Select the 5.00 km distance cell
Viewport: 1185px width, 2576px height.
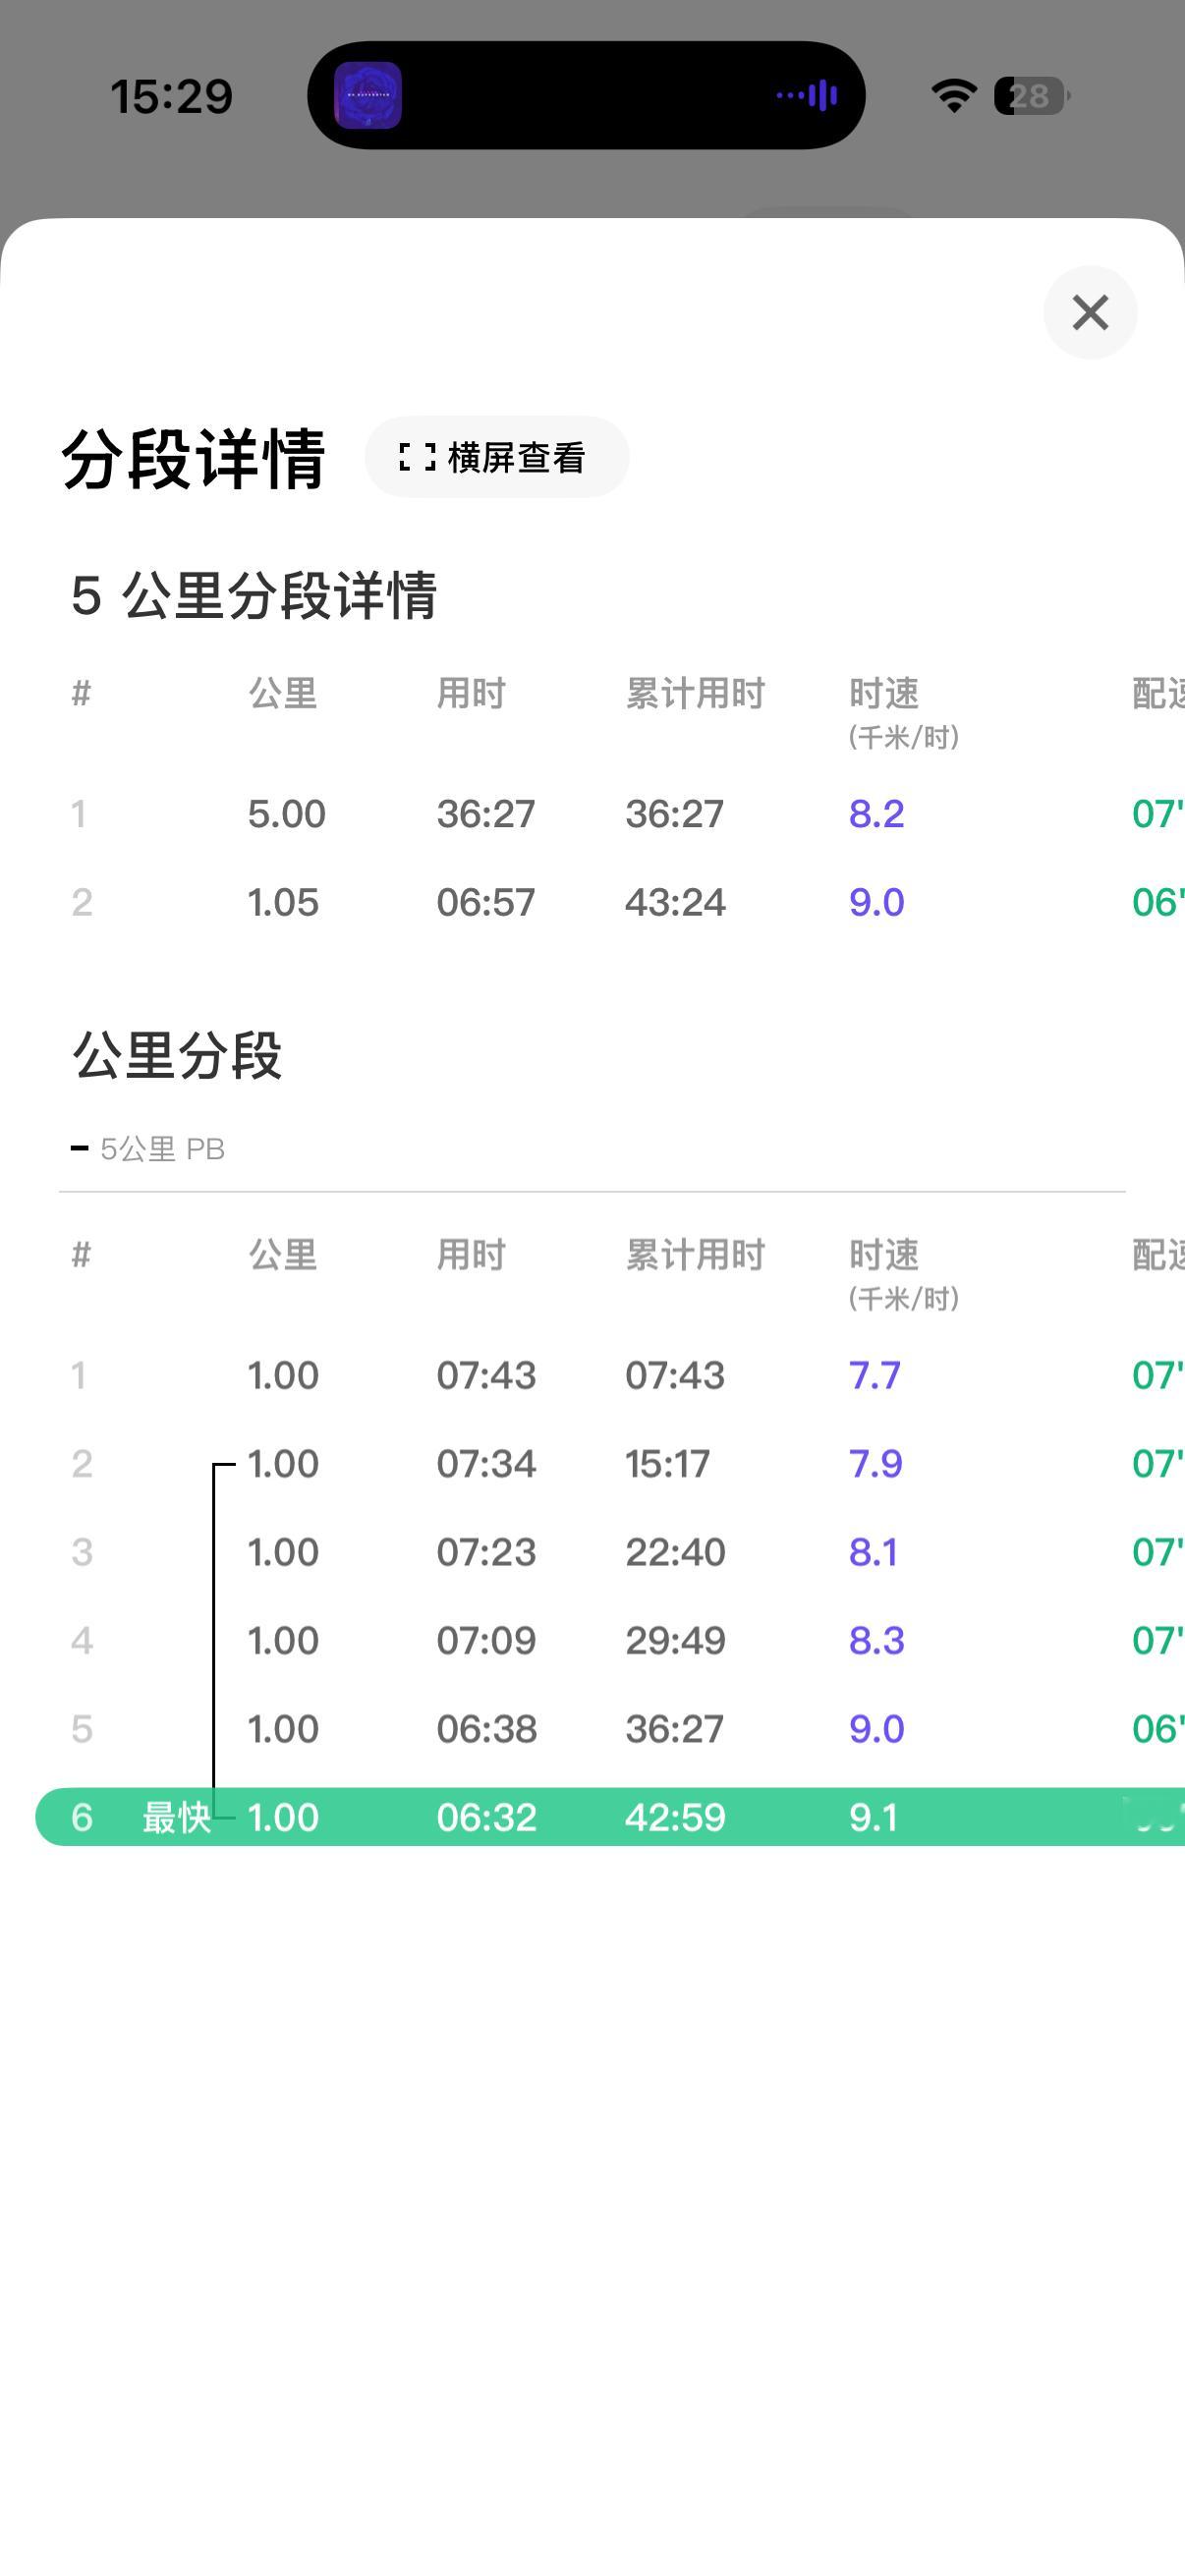click(x=287, y=814)
